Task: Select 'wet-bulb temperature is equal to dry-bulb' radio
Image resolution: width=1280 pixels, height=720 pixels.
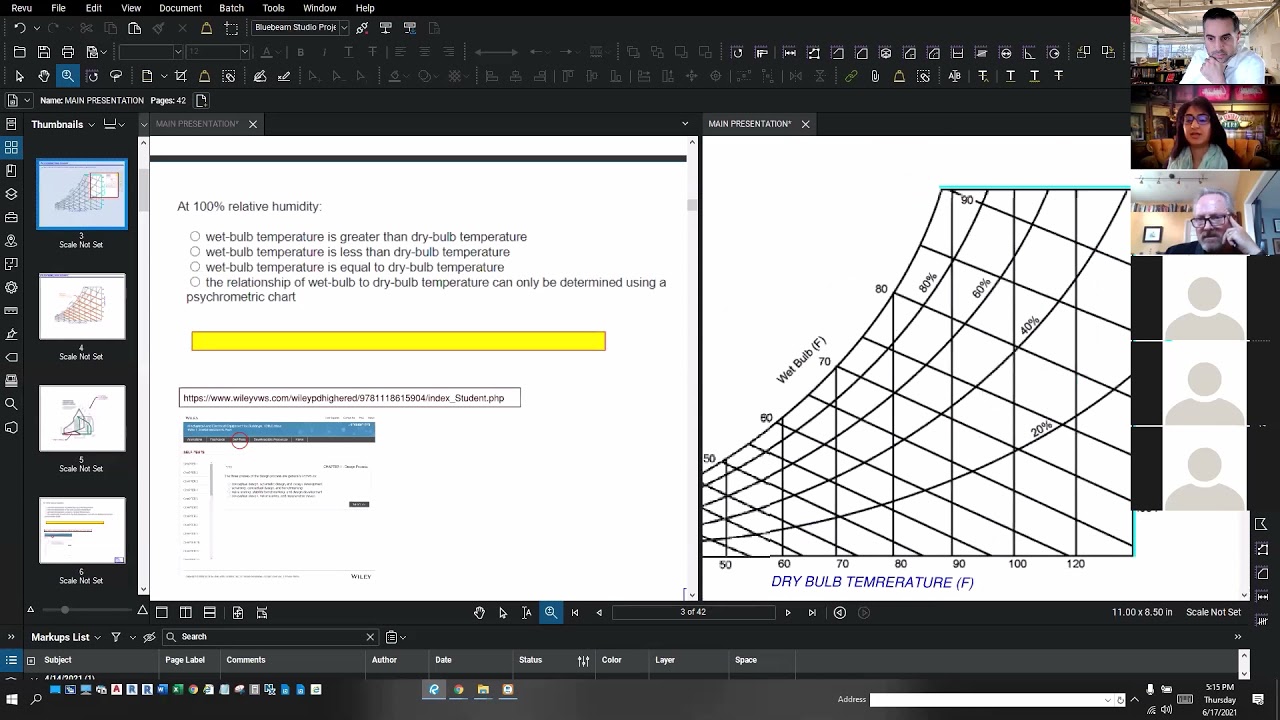Action: (x=195, y=267)
